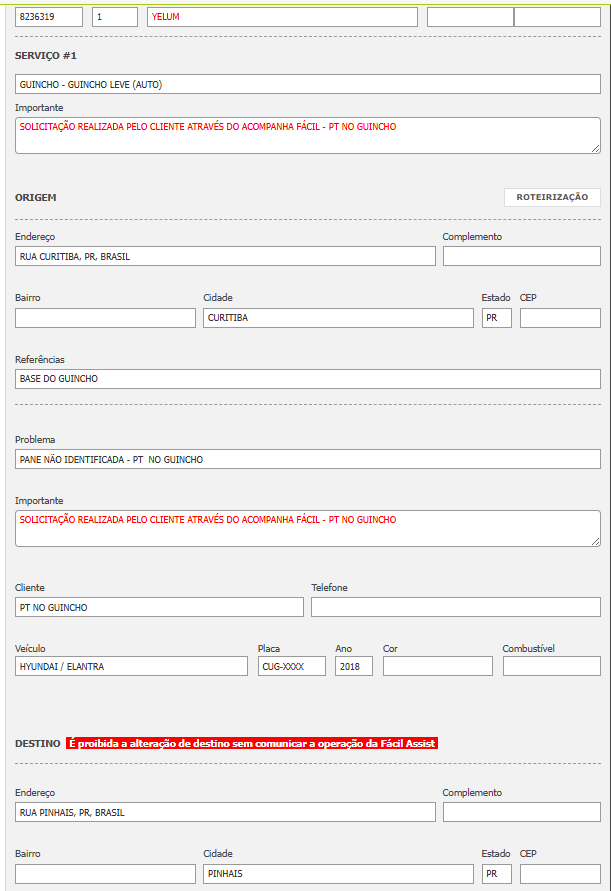Image resolution: width=611 pixels, height=891 pixels.
Task: Click the Placa field
Action: coord(292,666)
